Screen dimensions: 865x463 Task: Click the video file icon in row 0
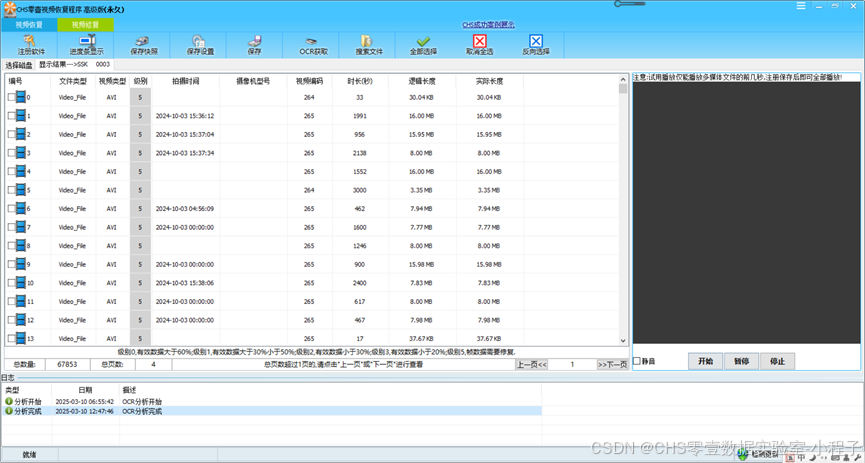tap(21, 97)
